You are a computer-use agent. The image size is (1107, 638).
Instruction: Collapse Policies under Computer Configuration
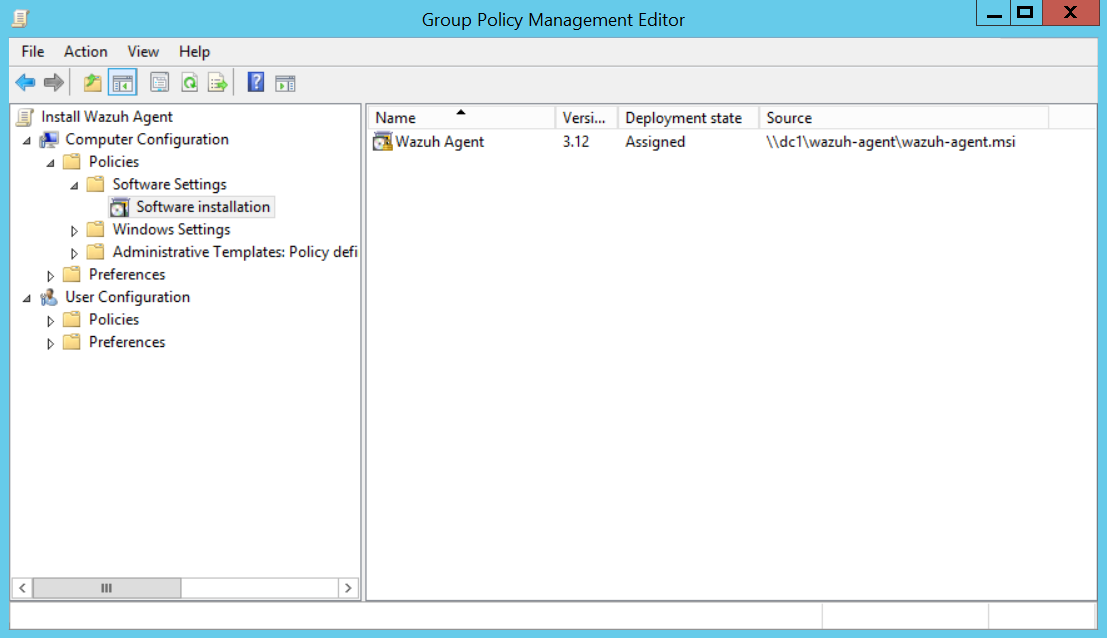click(50, 163)
